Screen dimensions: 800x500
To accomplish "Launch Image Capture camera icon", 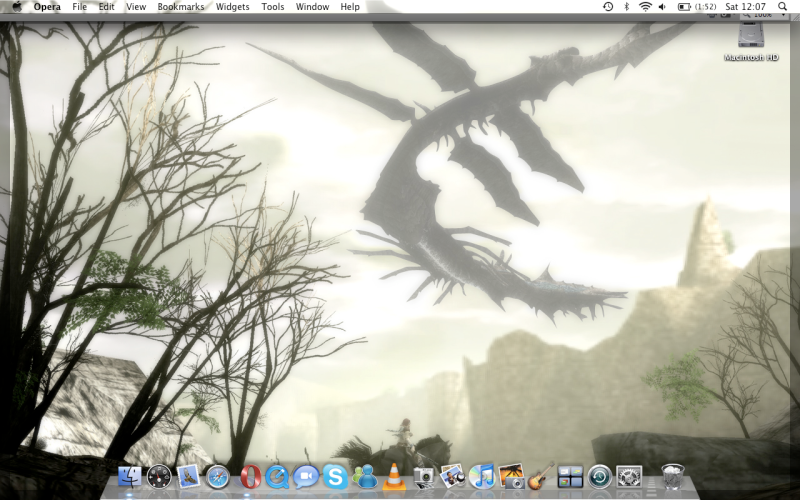I will (423, 478).
